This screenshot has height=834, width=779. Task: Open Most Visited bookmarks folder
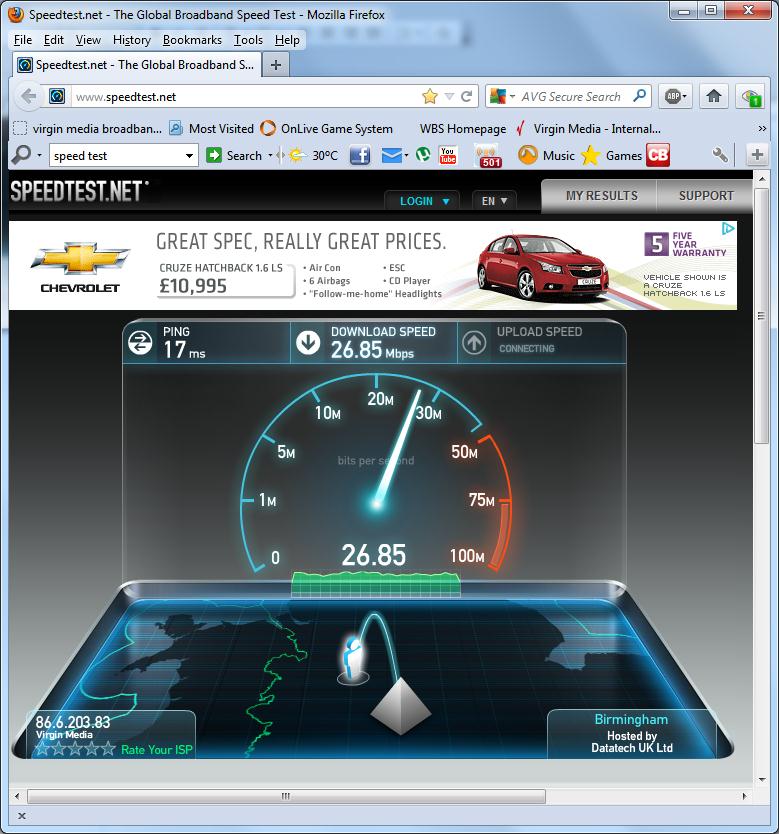[212, 129]
